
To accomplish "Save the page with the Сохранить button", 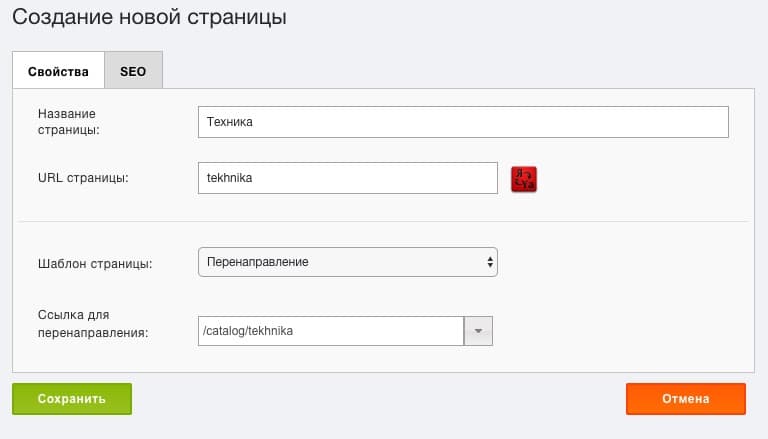I will pos(72,399).
